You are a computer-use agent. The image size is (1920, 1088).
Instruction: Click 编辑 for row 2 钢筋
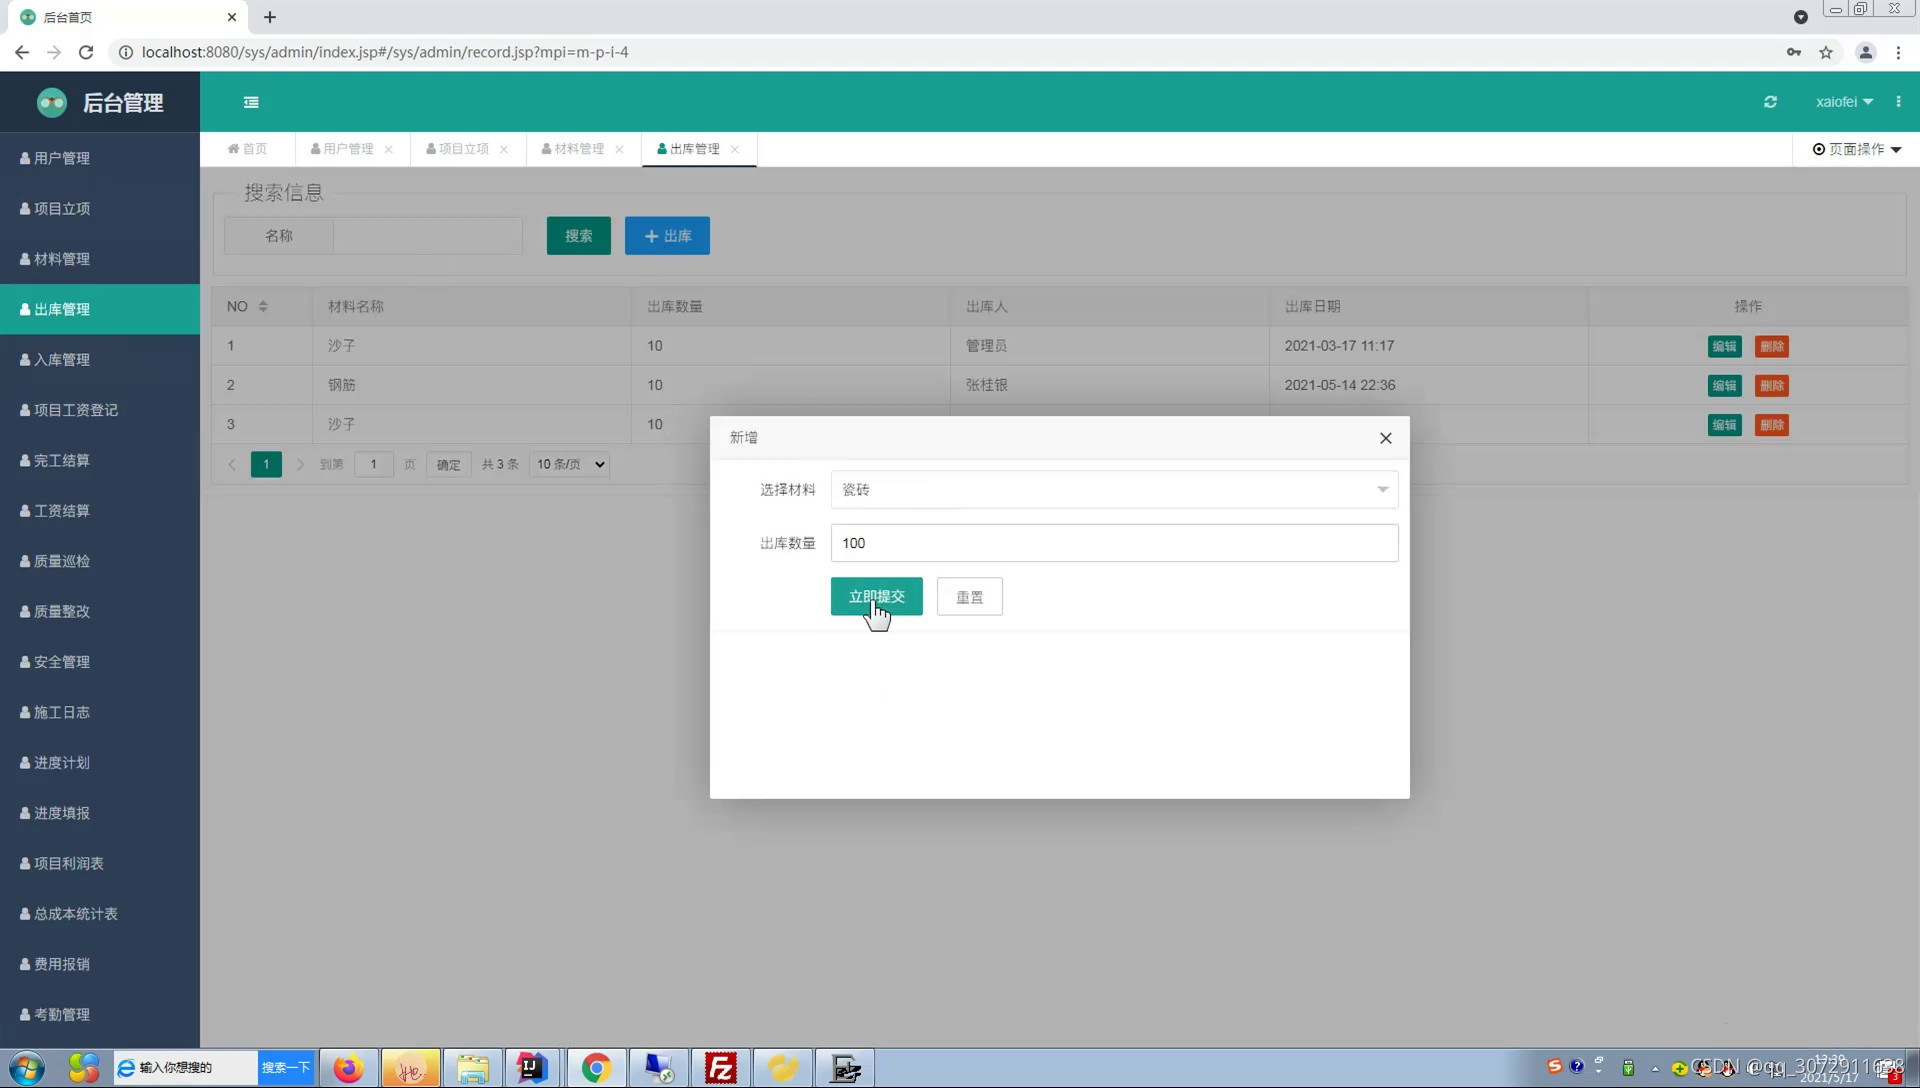point(1724,385)
